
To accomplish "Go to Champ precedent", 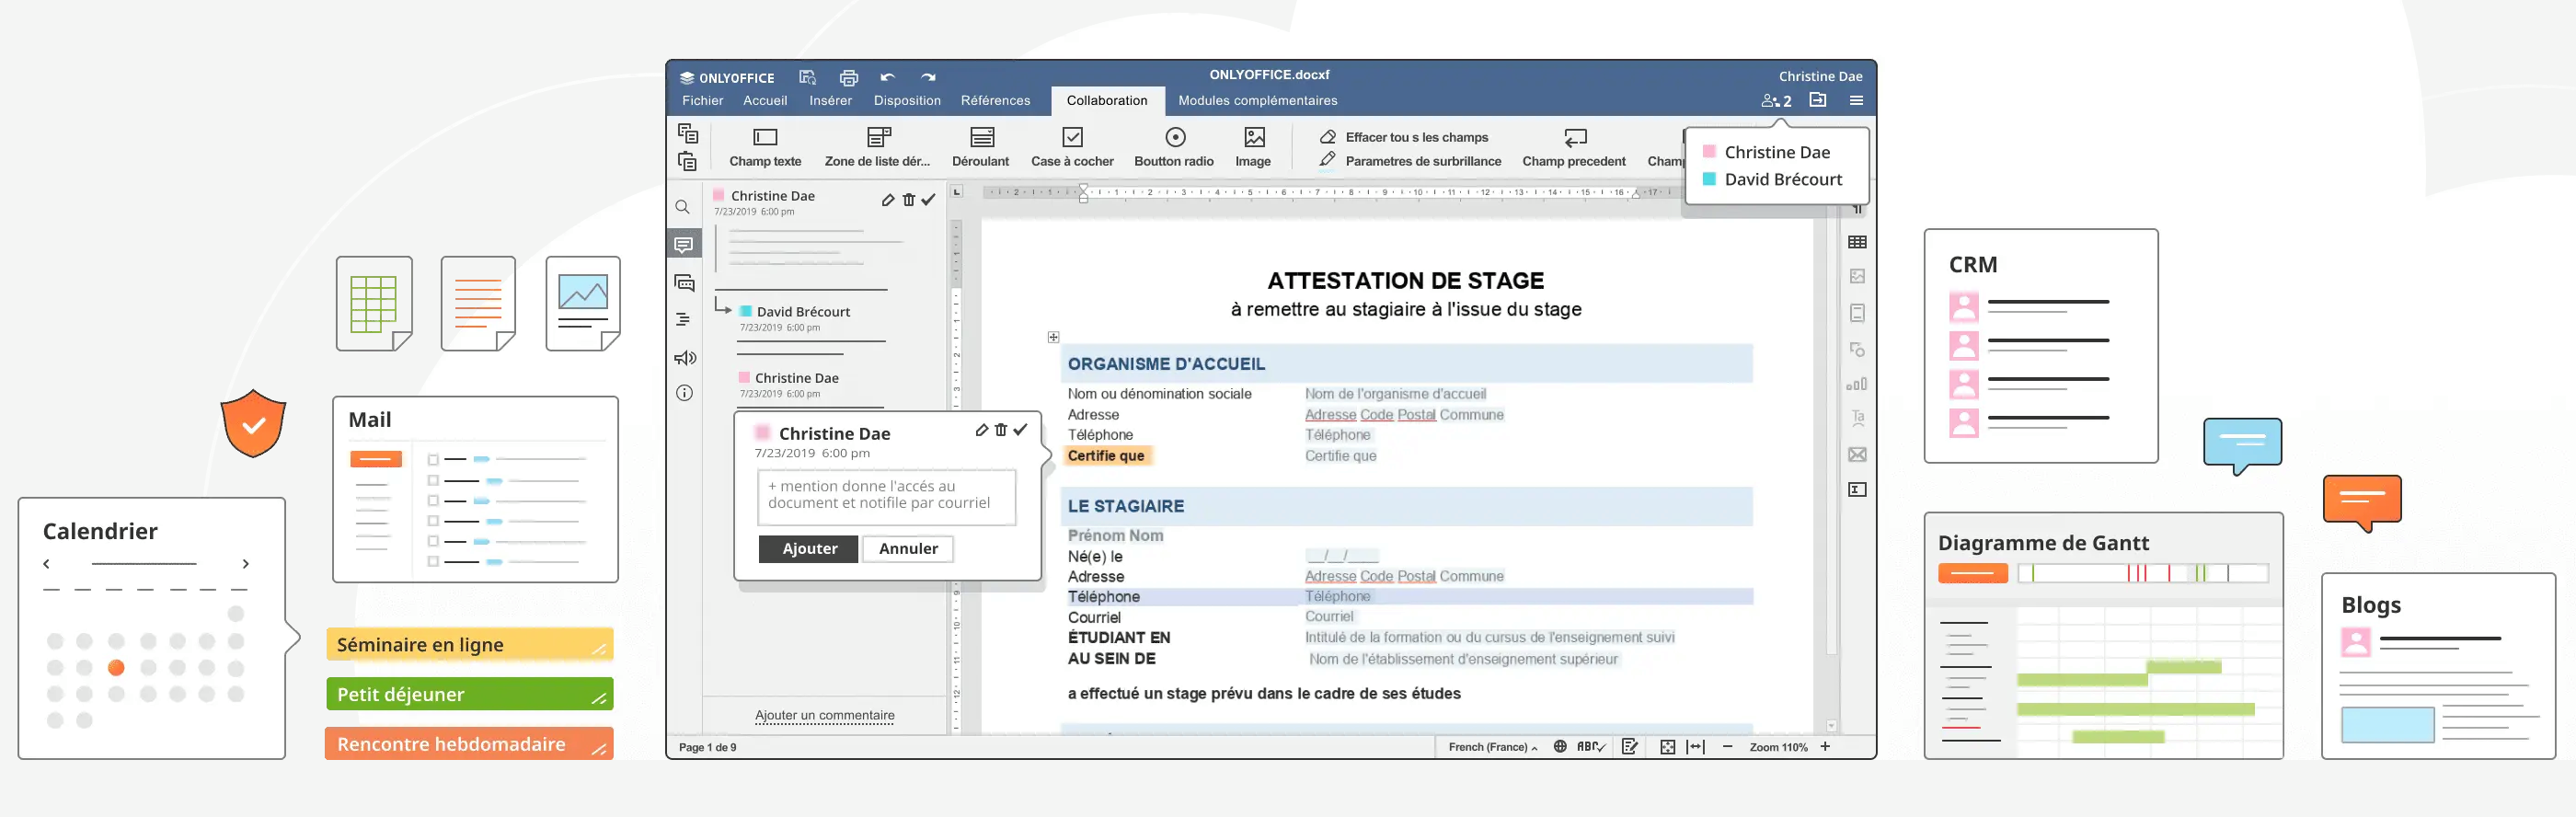I will tap(1573, 147).
